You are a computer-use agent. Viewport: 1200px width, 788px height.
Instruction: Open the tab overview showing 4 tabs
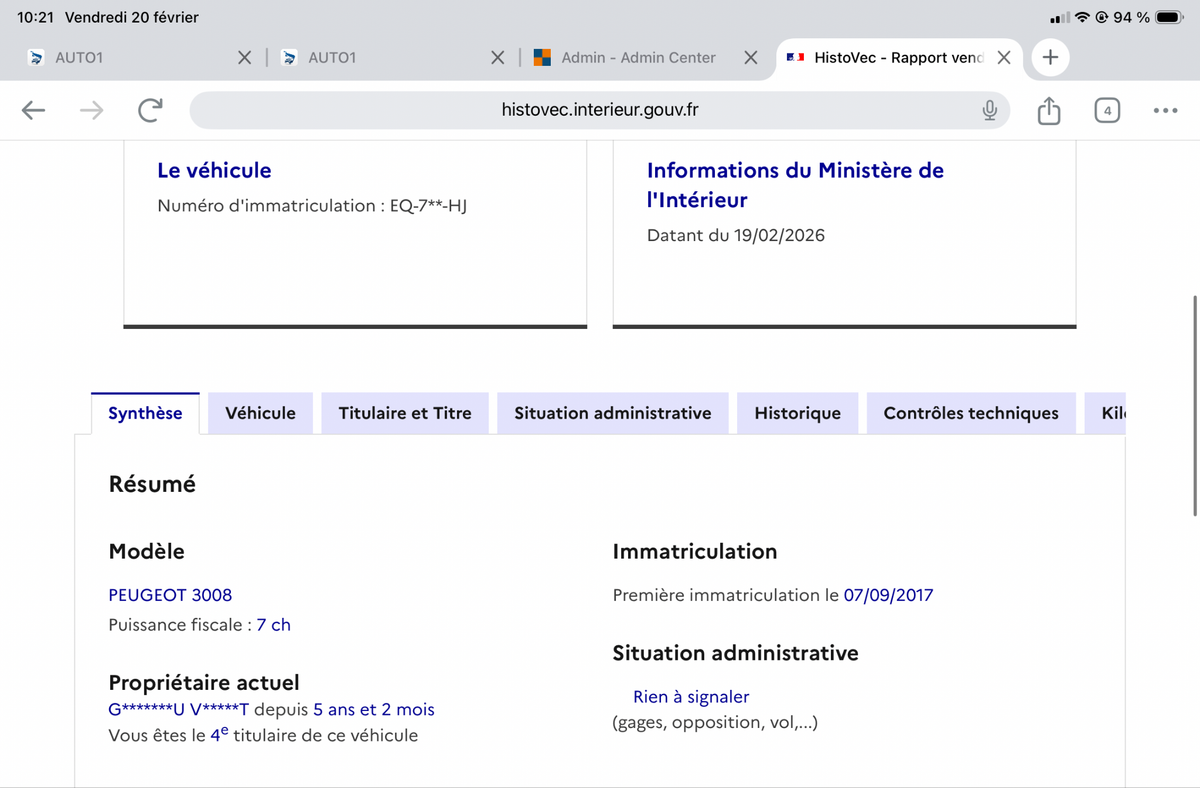click(x=1106, y=110)
